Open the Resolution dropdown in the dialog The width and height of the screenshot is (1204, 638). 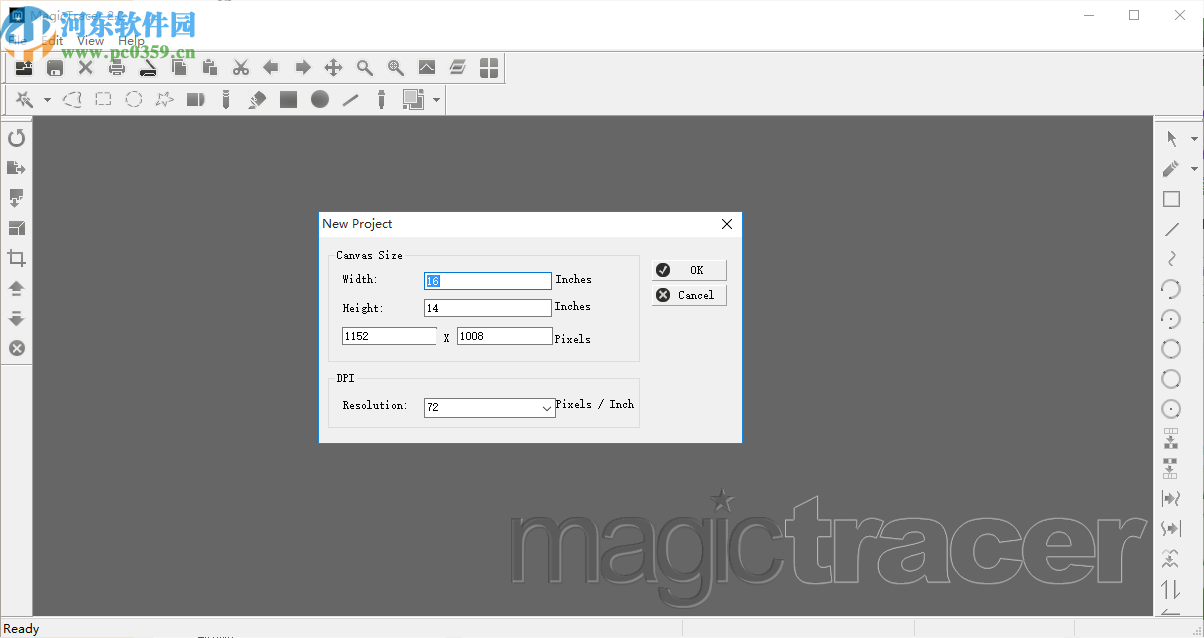(x=545, y=407)
